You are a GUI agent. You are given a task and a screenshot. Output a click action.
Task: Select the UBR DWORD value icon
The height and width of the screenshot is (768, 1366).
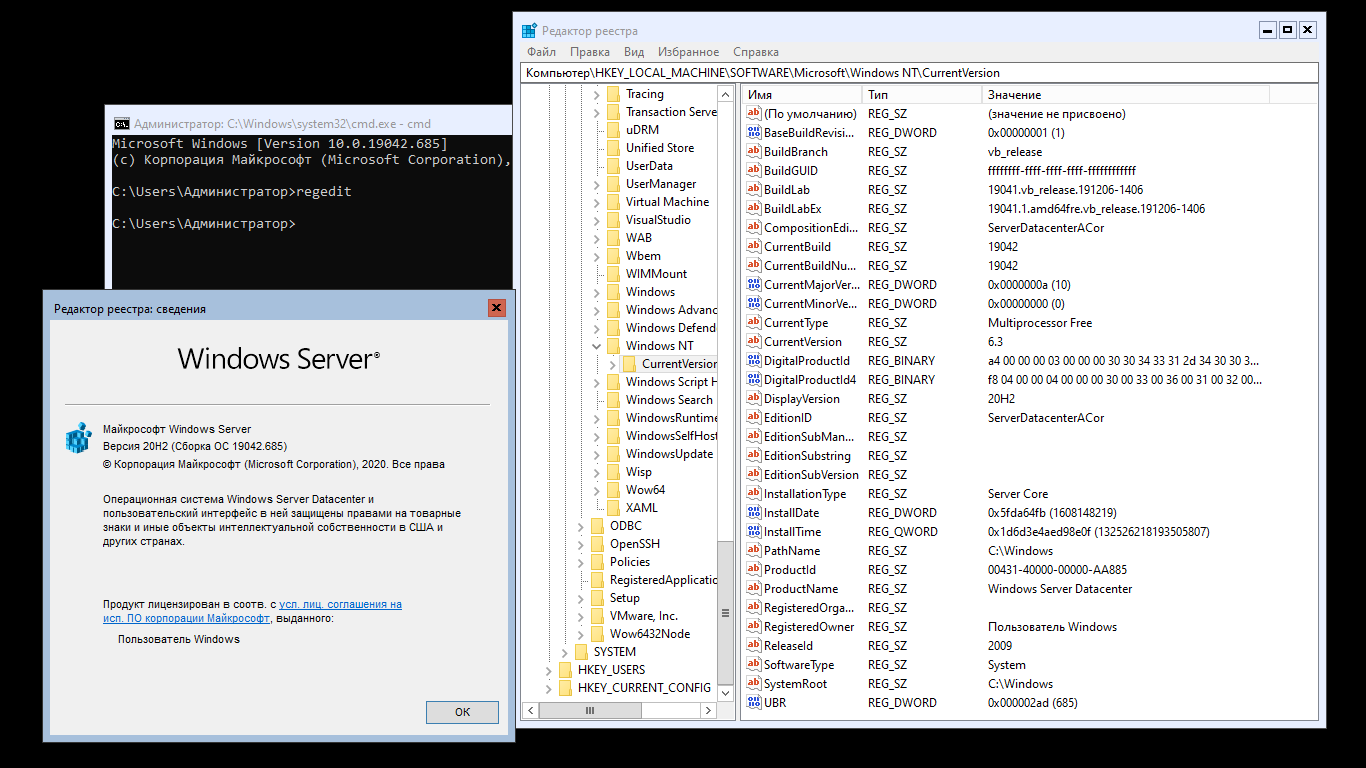pyautogui.click(x=754, y=703)
